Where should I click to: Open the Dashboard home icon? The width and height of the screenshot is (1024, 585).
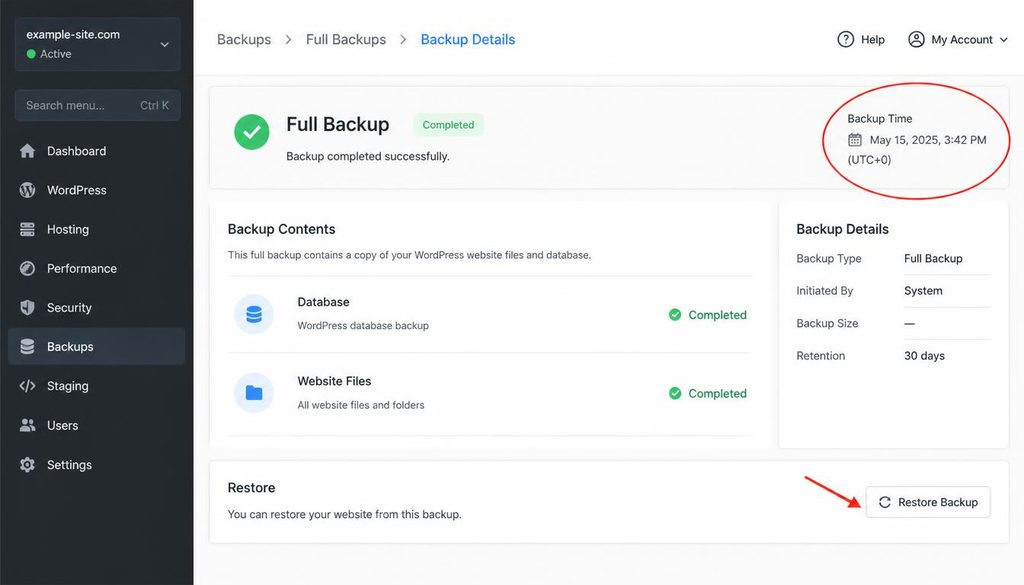click(x=27, y=151)
